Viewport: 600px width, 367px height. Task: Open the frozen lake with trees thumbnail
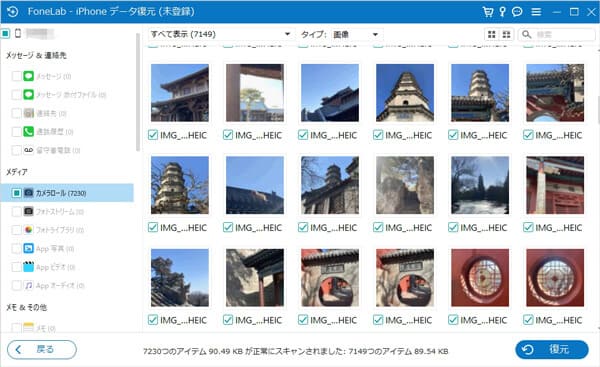tap(480, 185)
